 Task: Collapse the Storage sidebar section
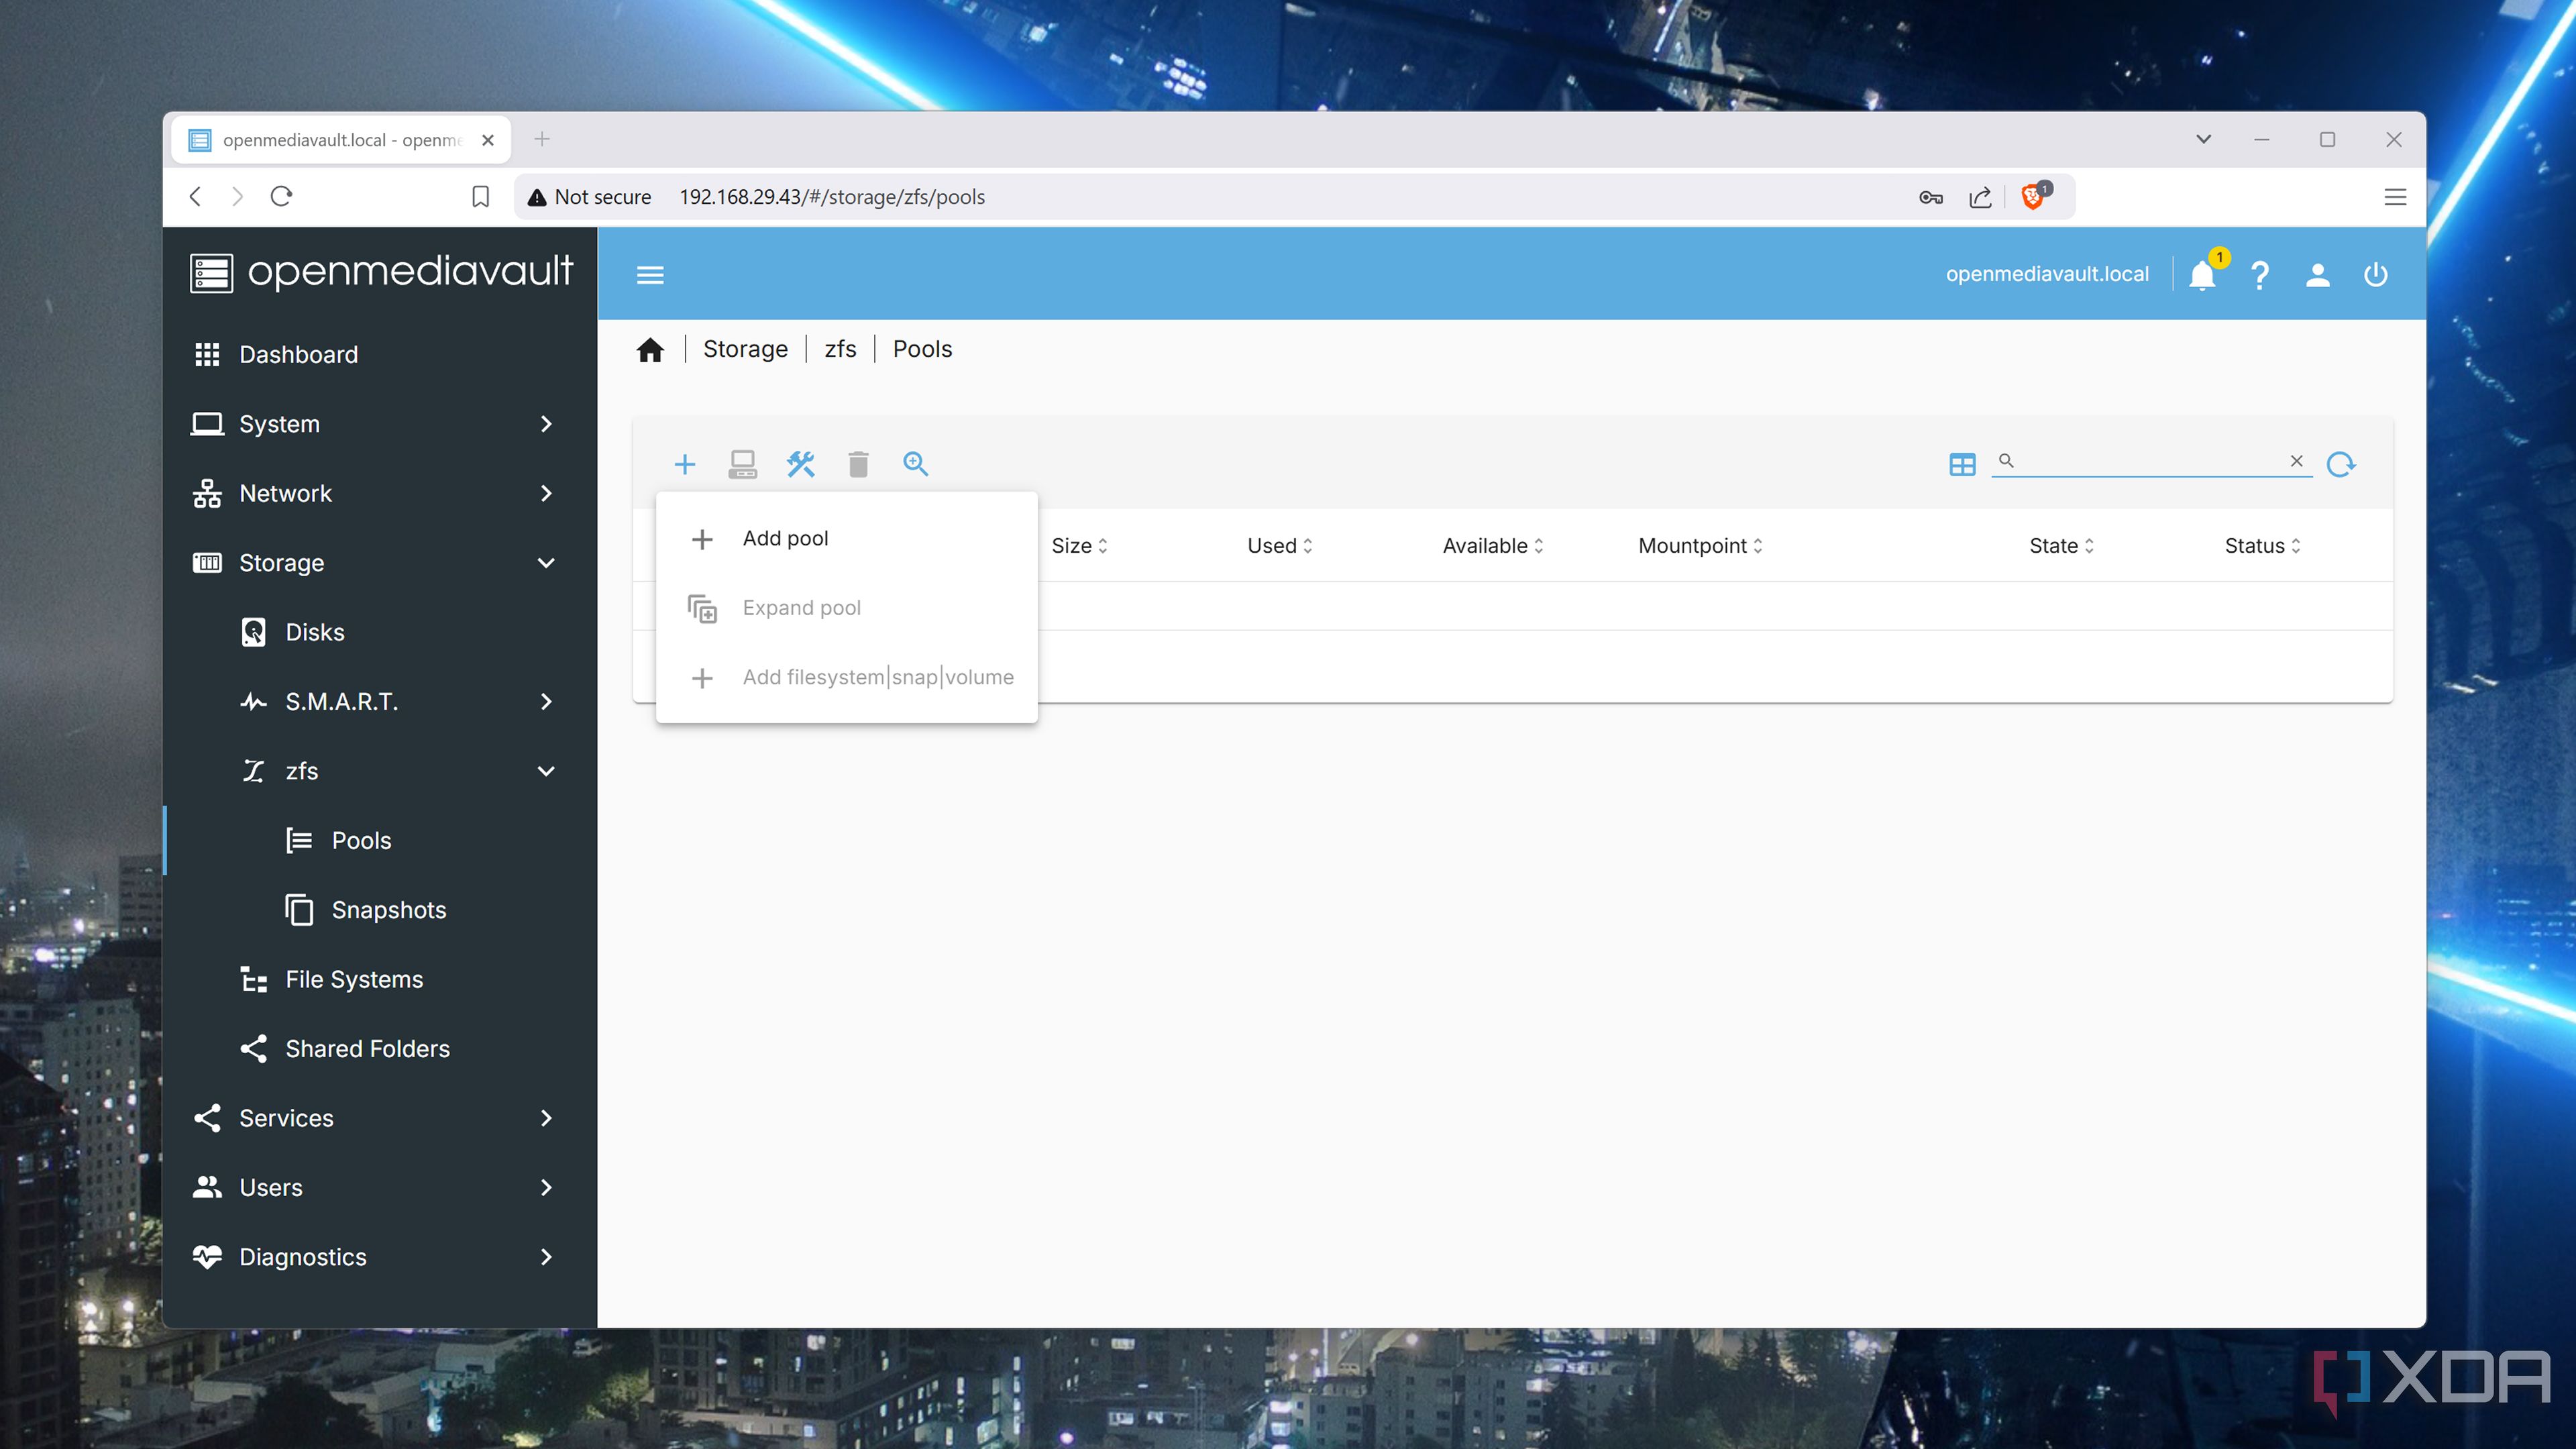[x=380, y=563]
